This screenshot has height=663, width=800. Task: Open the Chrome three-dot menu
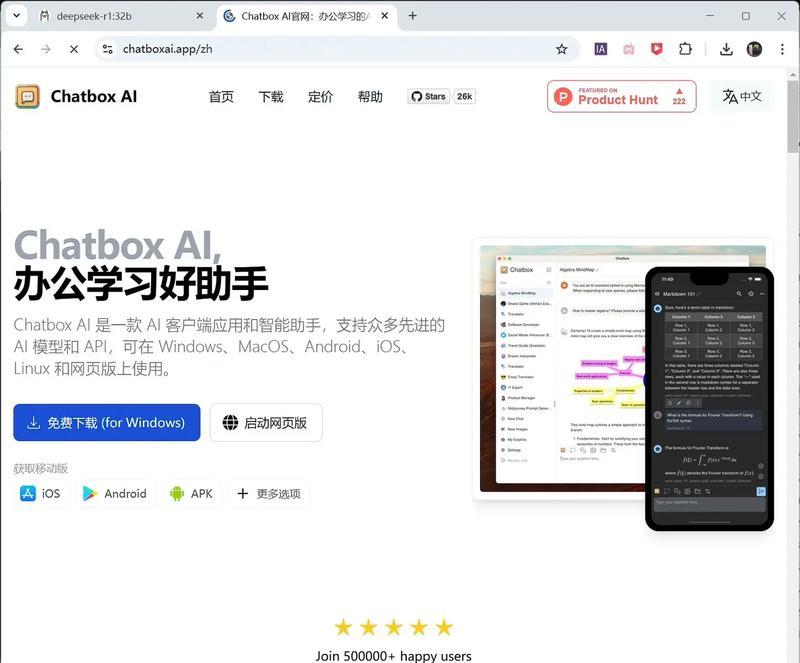click(x=782, y=49)
